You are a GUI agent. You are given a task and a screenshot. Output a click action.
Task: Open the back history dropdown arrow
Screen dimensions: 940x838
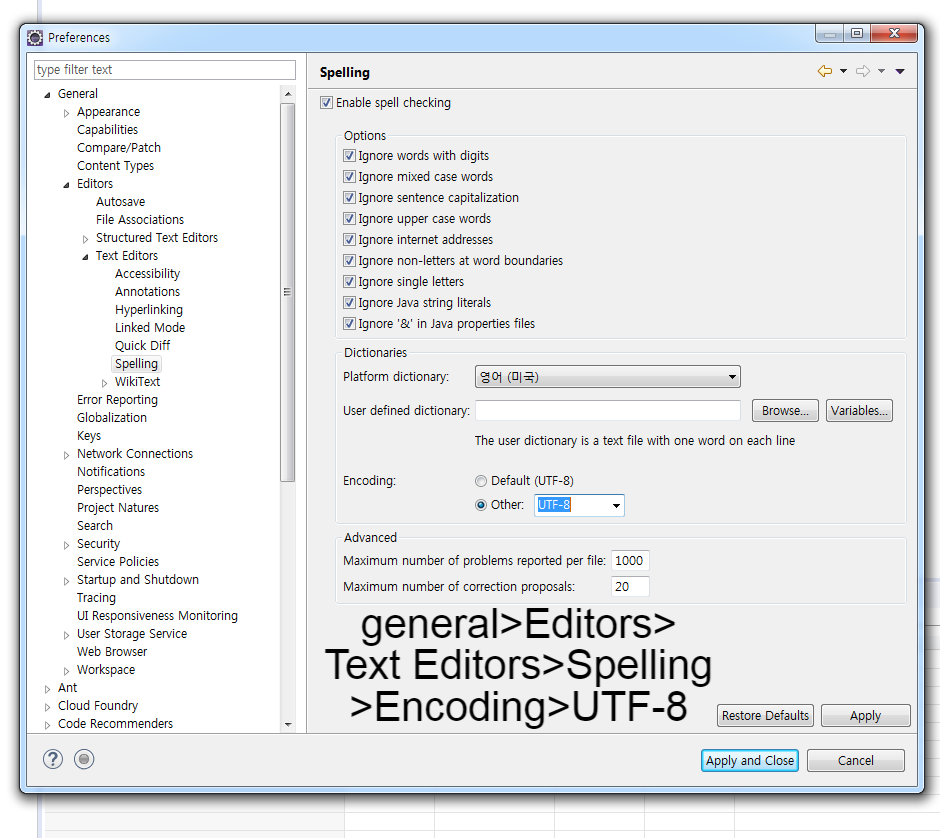[843, 71]
